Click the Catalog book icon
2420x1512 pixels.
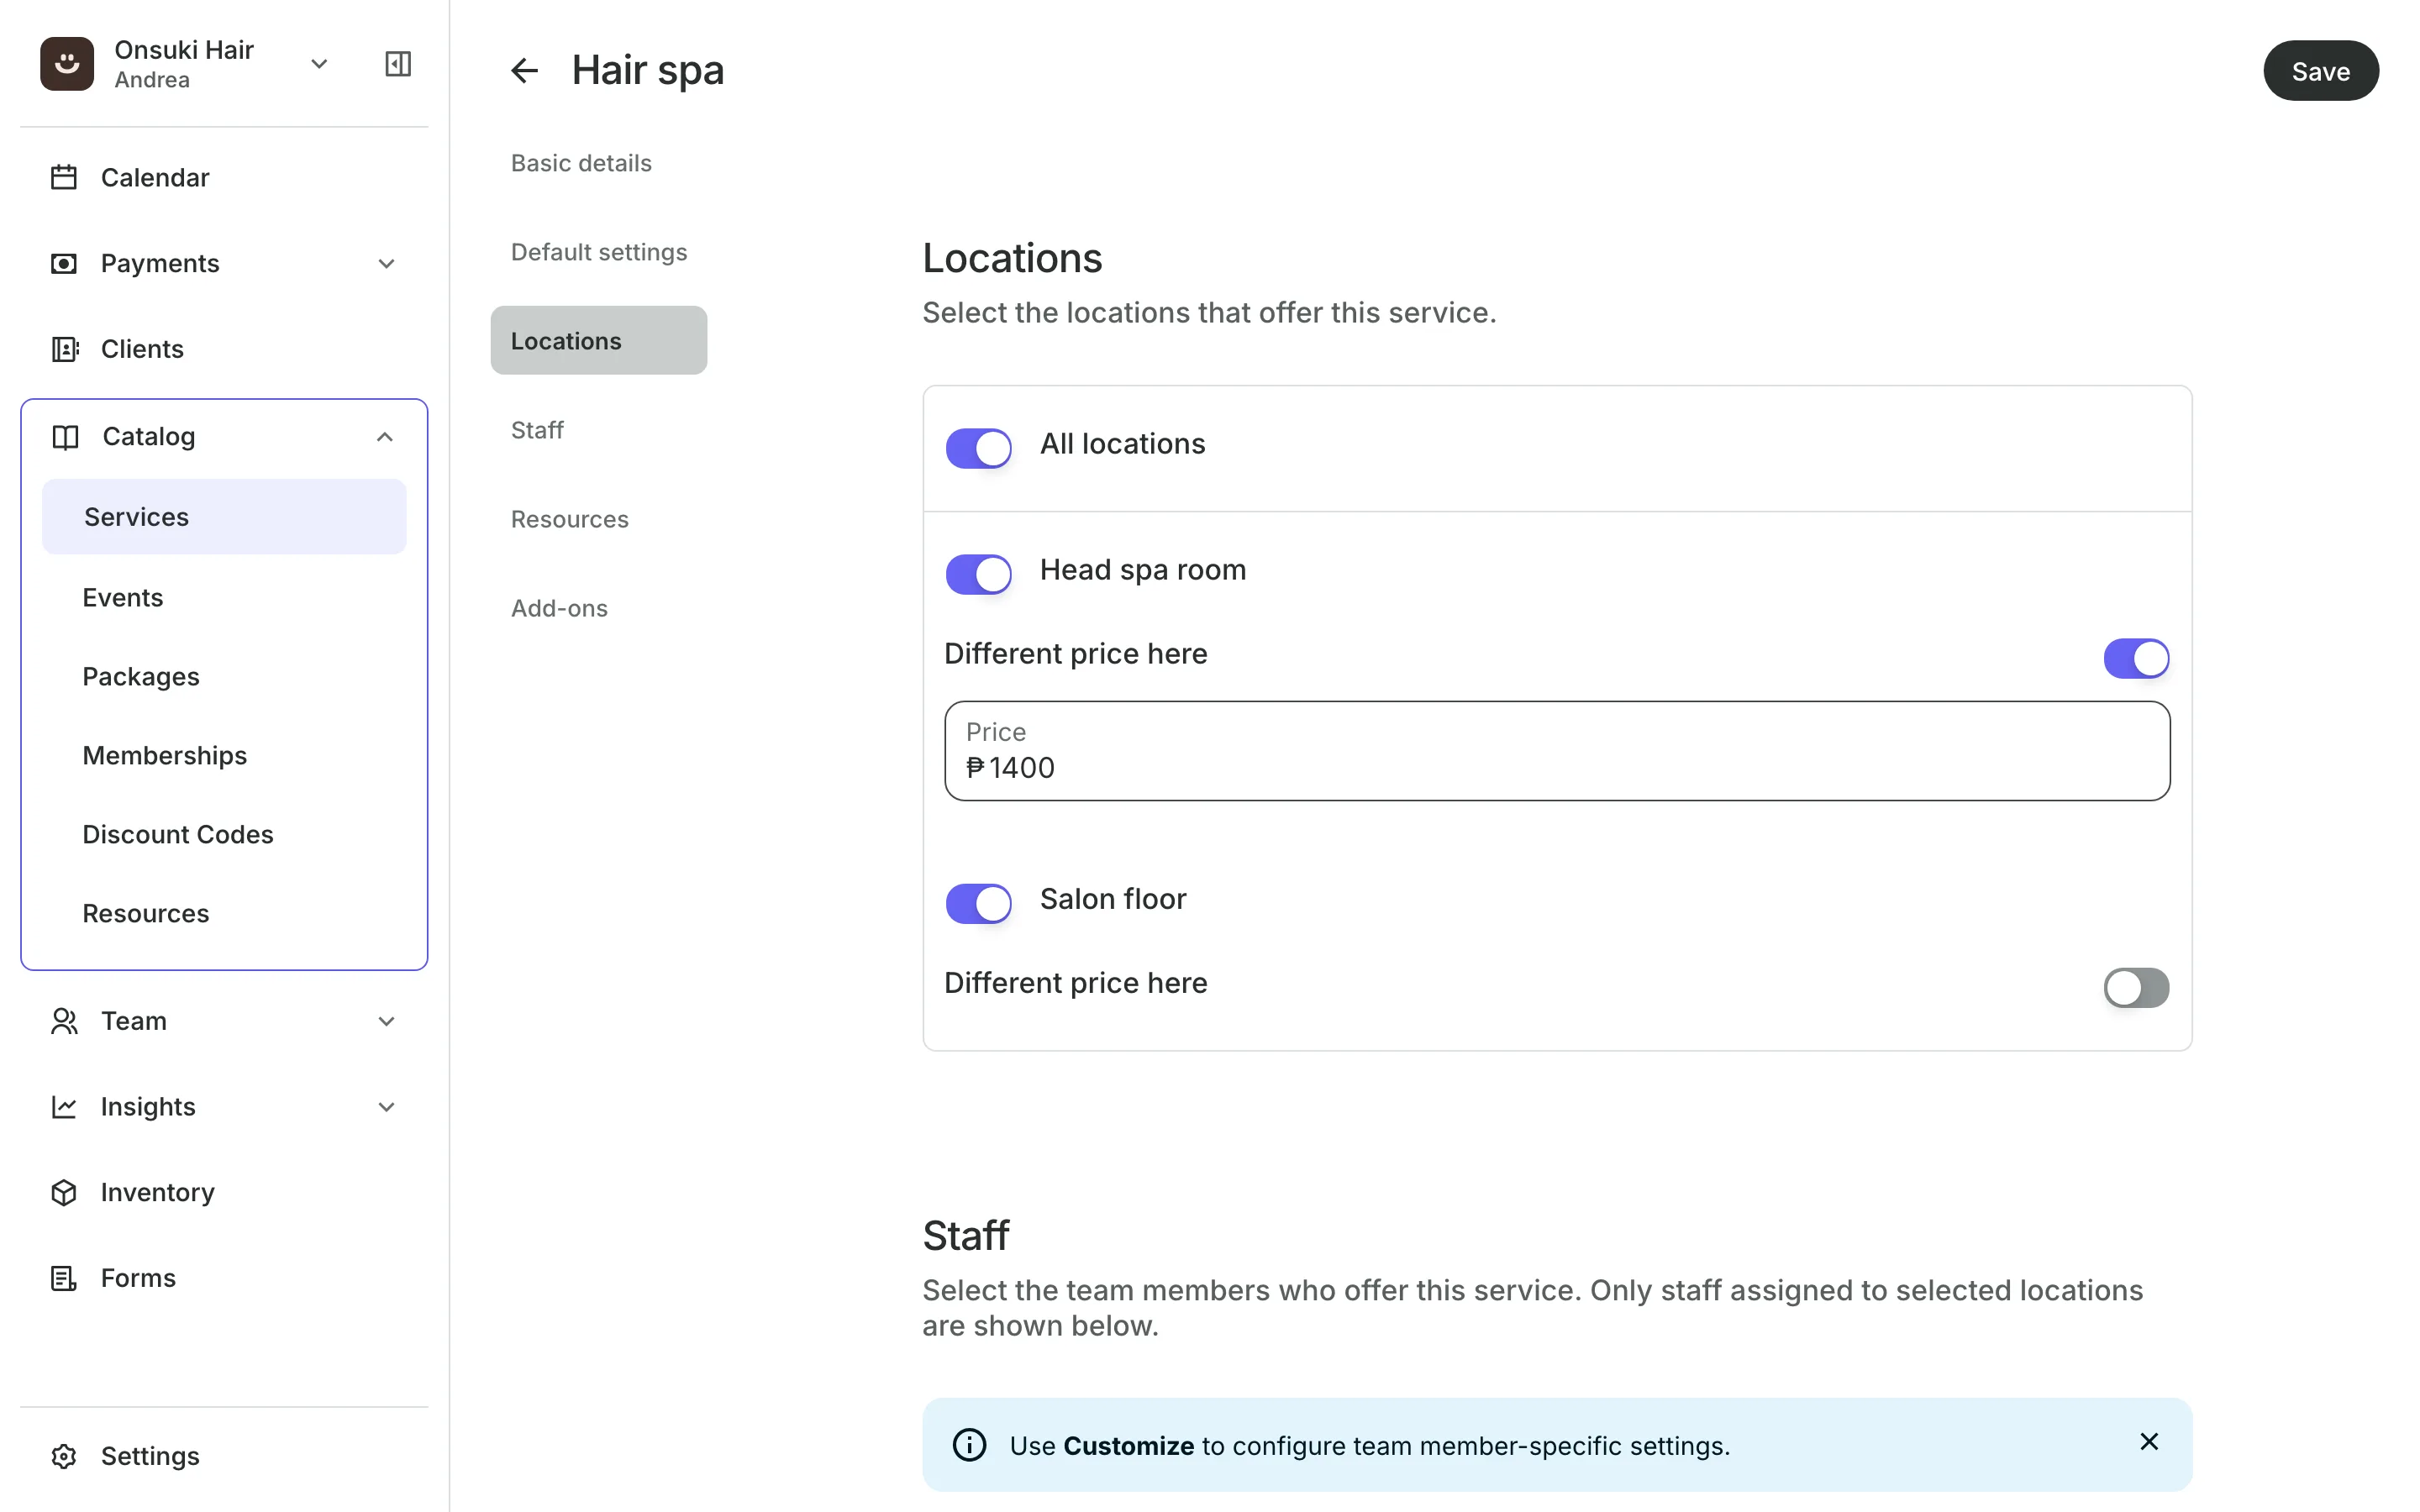coord(65,437)
